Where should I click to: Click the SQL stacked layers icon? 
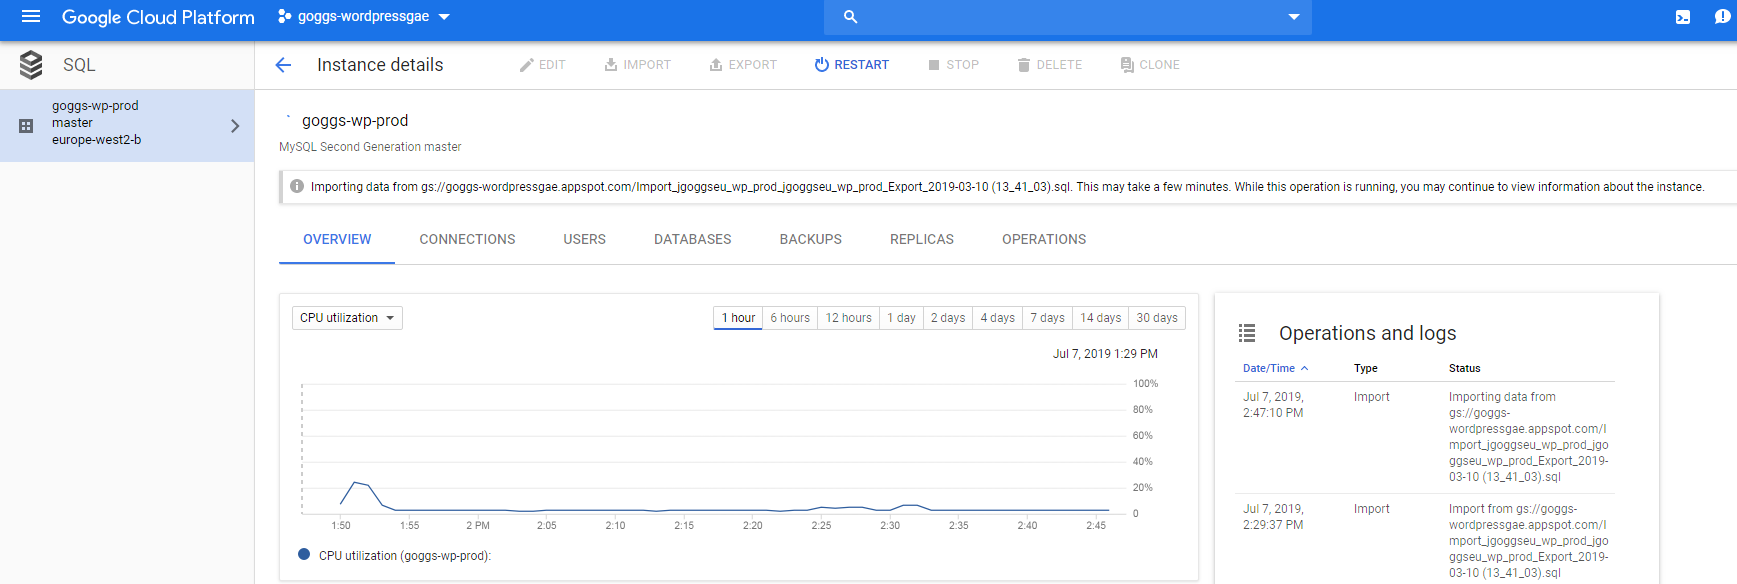coord(31,65)
